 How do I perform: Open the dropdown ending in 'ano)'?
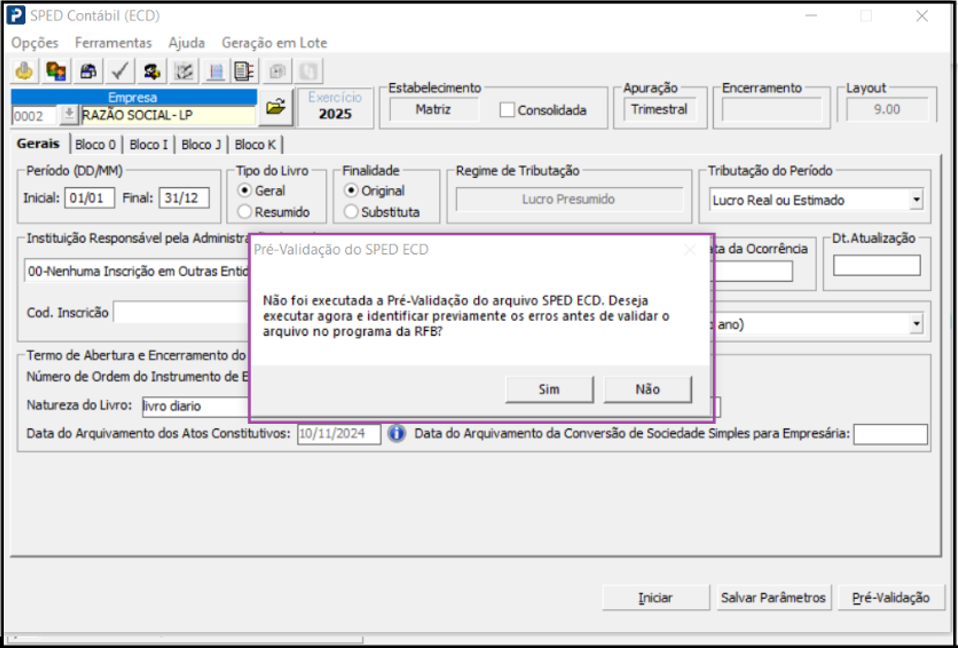click(915, 324)
